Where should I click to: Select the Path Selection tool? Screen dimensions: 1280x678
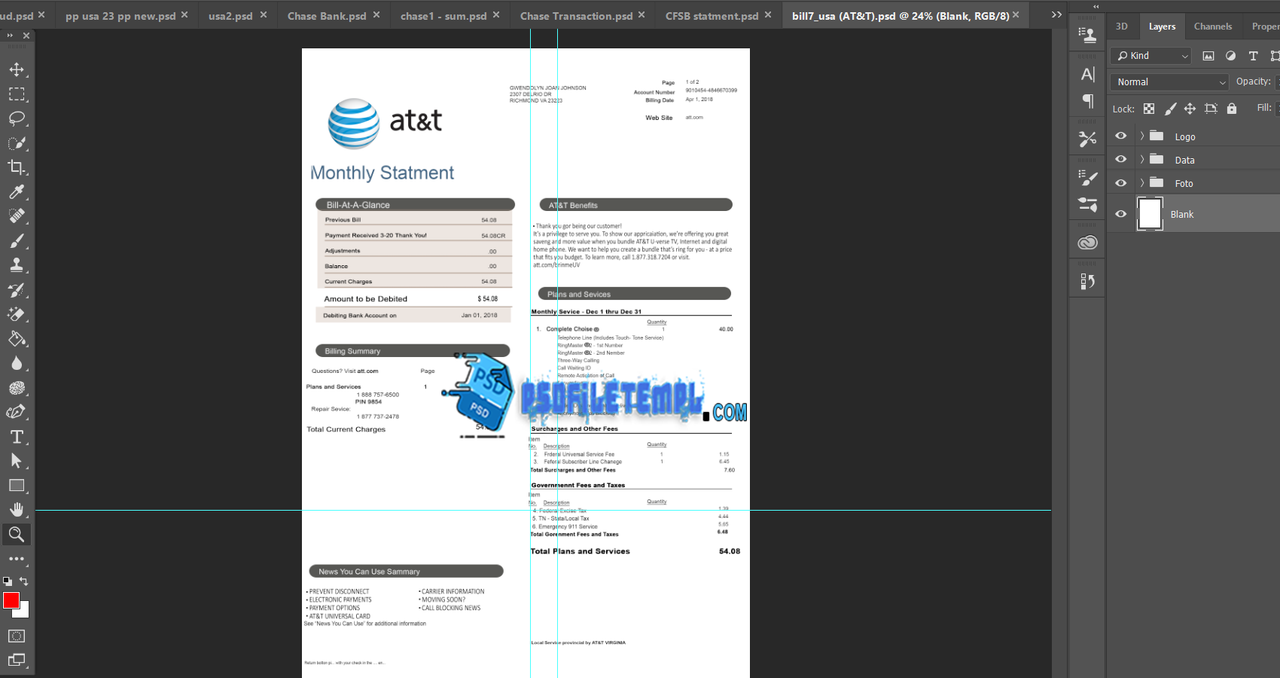coord(17,461)
